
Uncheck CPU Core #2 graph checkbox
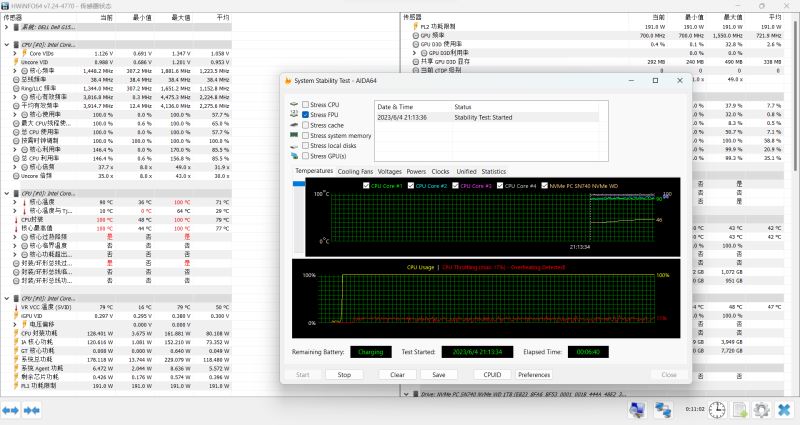[411, 186]
